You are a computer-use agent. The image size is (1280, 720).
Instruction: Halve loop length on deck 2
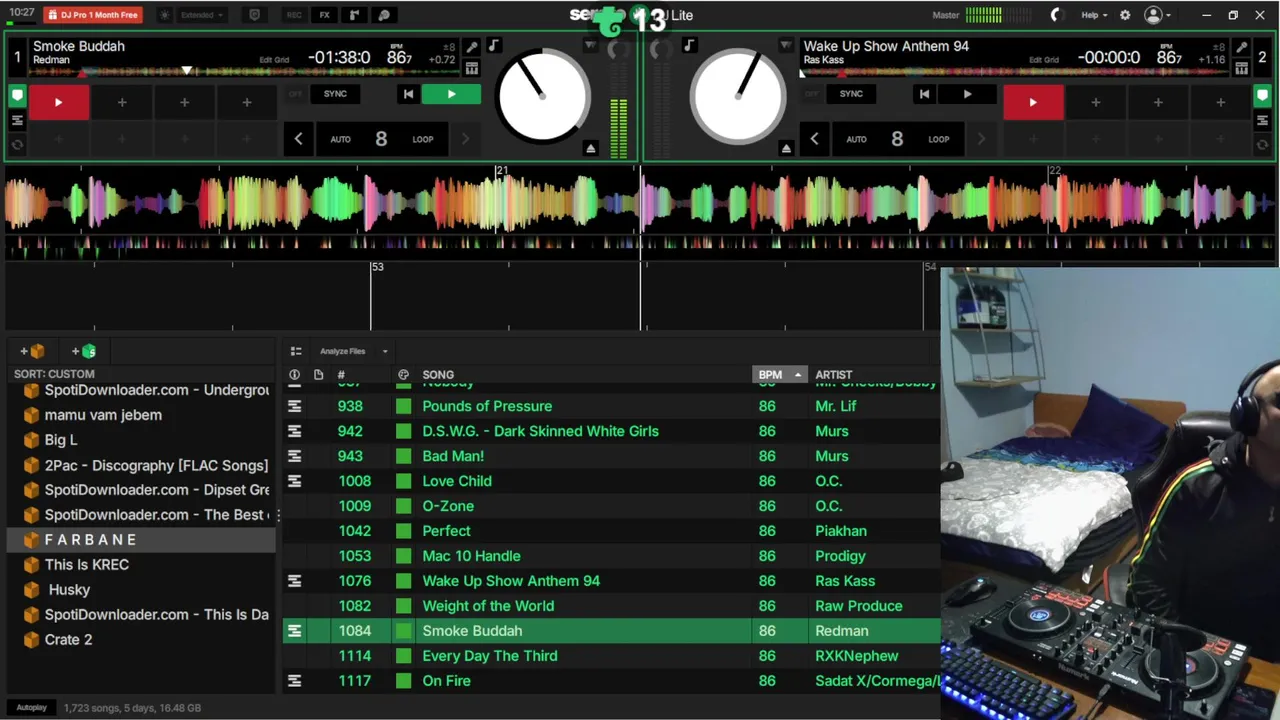click(814, 139)
